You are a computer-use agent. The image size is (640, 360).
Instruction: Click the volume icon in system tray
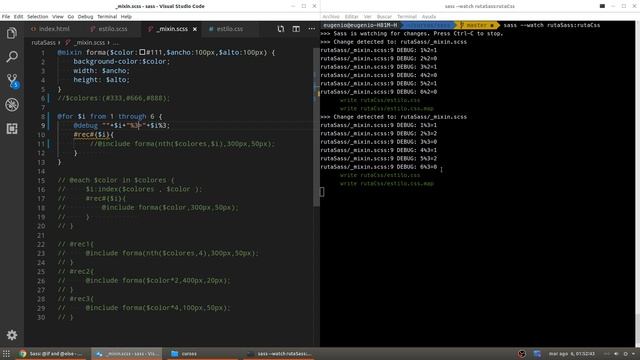pyautogui.click(x=616, y=354)
